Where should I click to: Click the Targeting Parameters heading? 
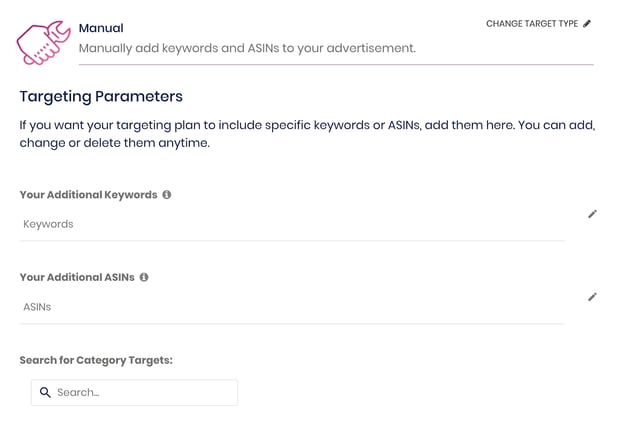(x=101, y=97)
